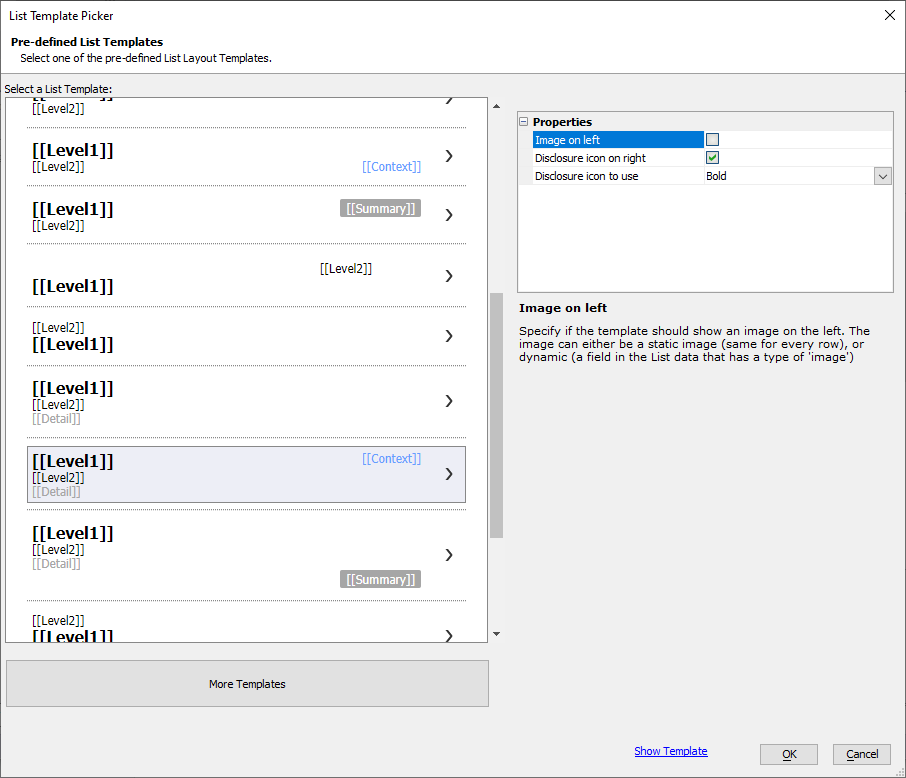The image size is (906, 778).
Task: Open the Disclosure icon to use dropdown
Action: tap(882, 176)
